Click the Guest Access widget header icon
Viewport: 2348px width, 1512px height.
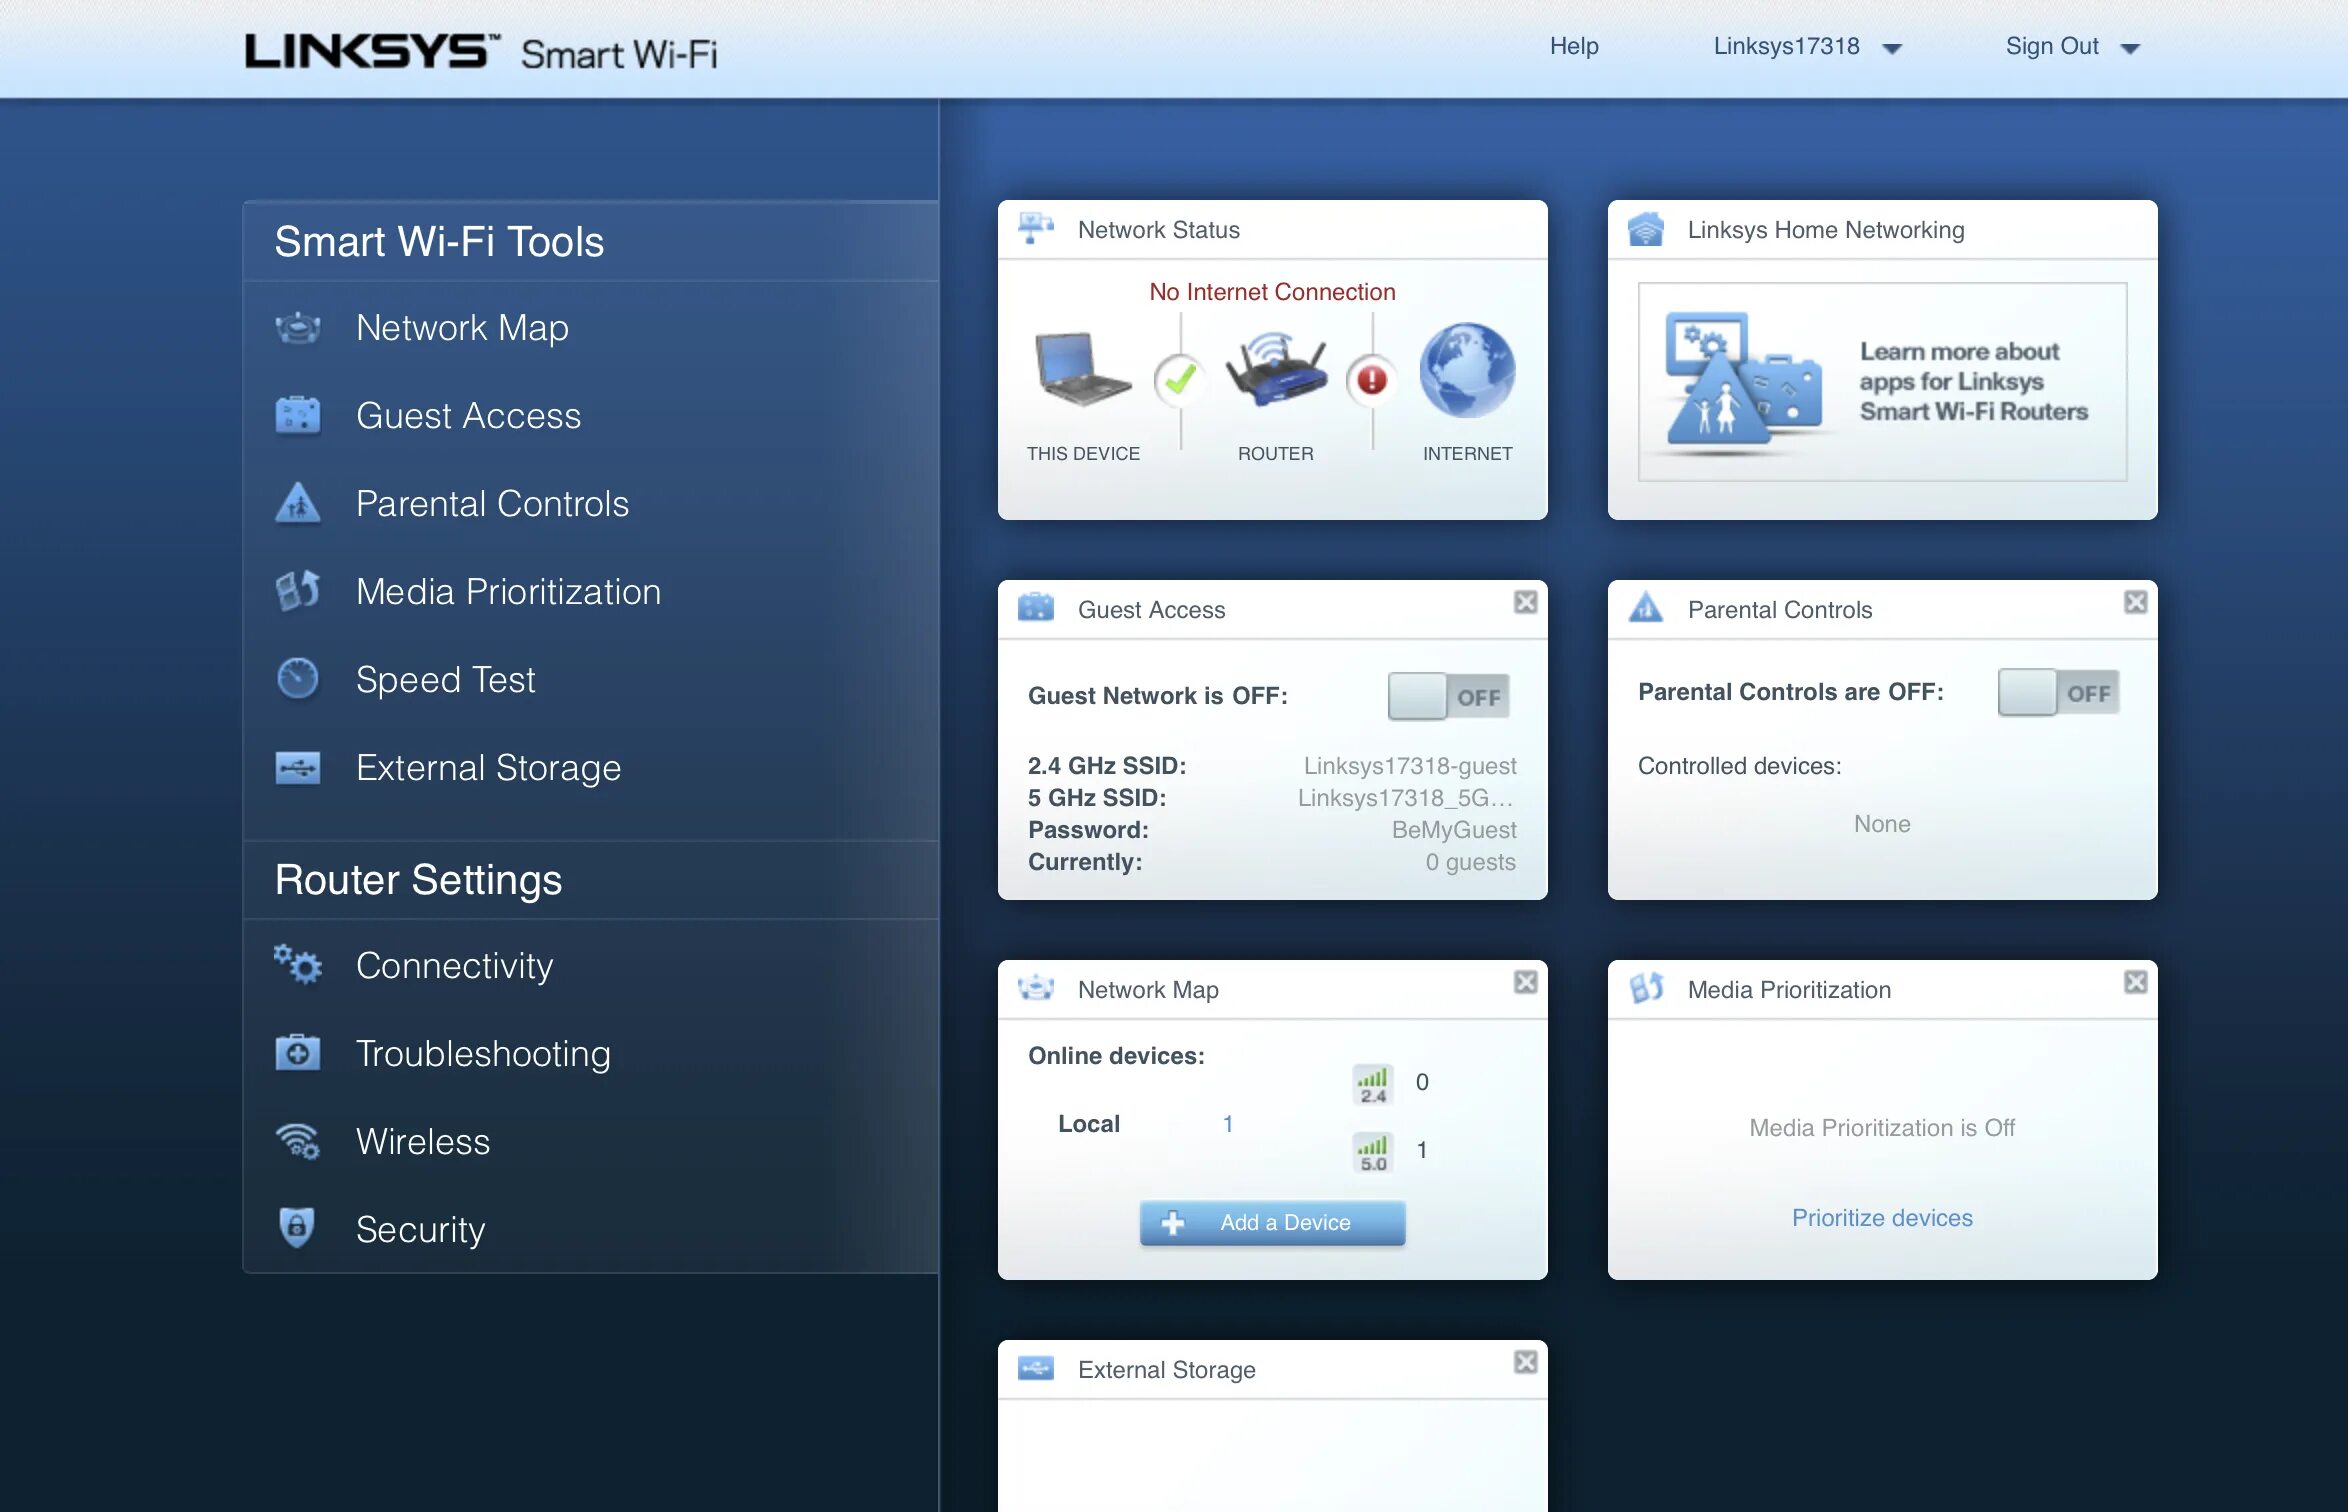click(x=1036, y=607)
